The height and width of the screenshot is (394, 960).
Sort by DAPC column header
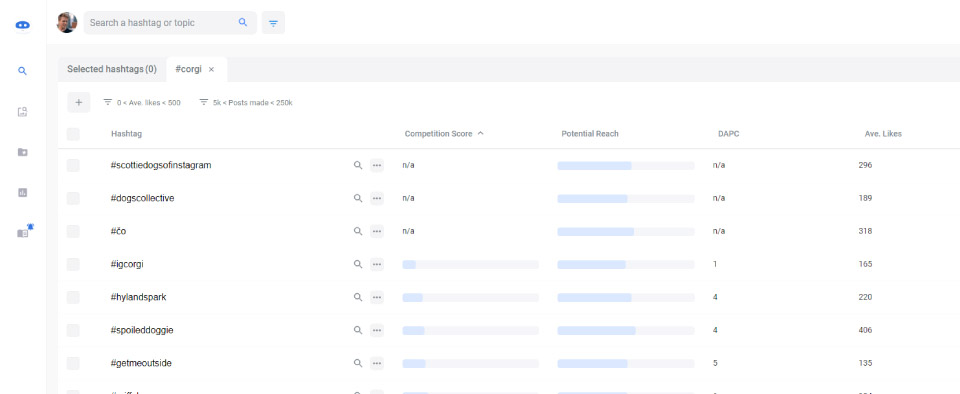729,134
